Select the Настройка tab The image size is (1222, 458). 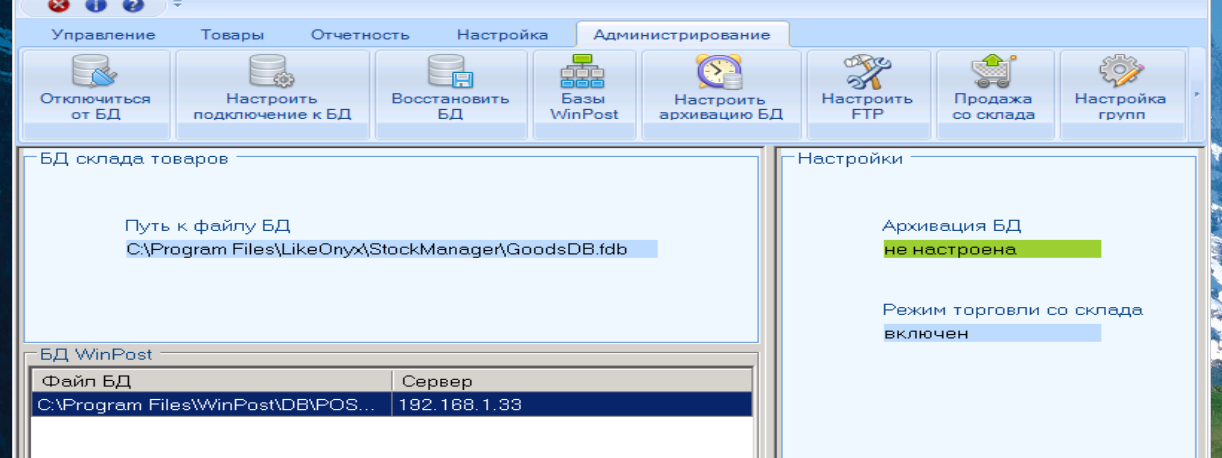(x=502, y=35)
